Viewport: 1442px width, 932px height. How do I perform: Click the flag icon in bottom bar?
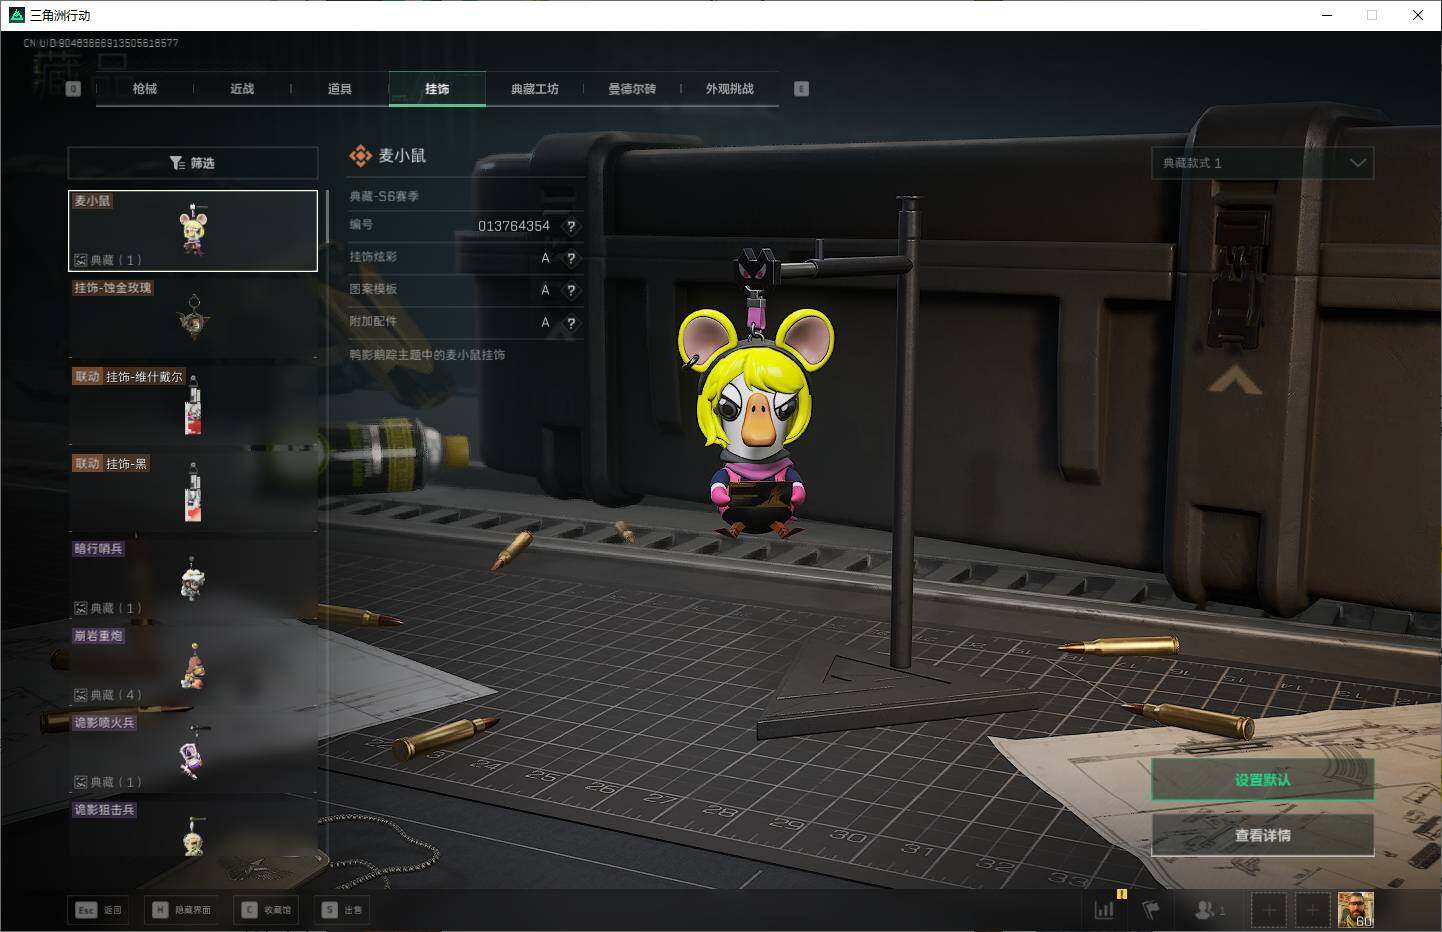(x=1151, y=910)
